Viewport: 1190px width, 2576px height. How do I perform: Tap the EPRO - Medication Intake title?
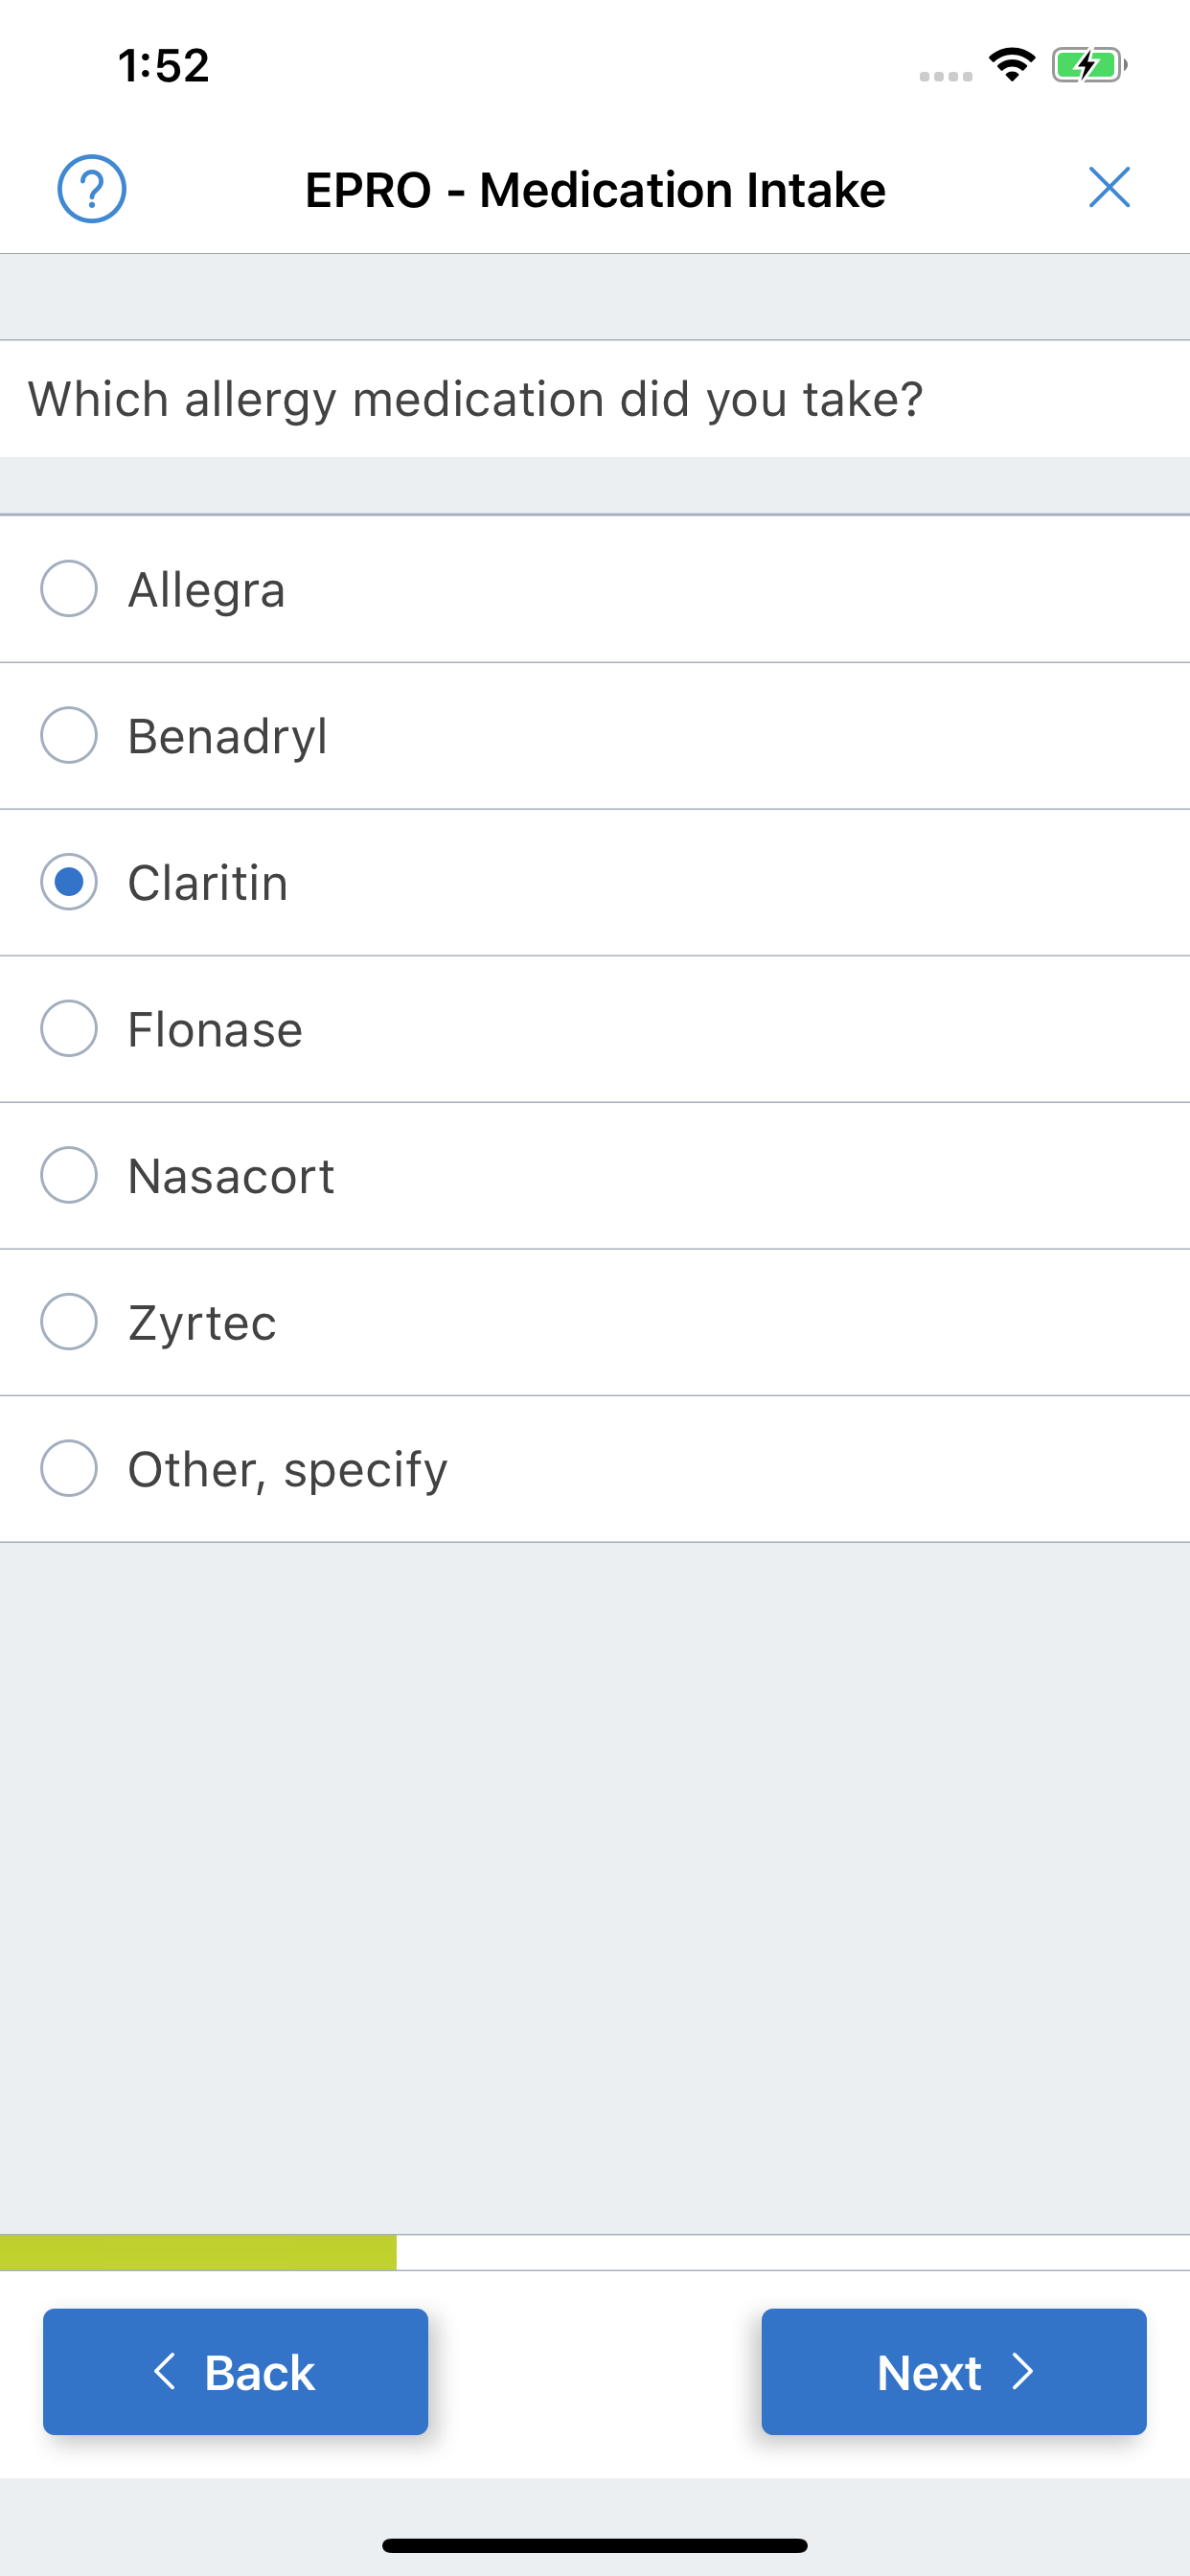coord(595,190)
